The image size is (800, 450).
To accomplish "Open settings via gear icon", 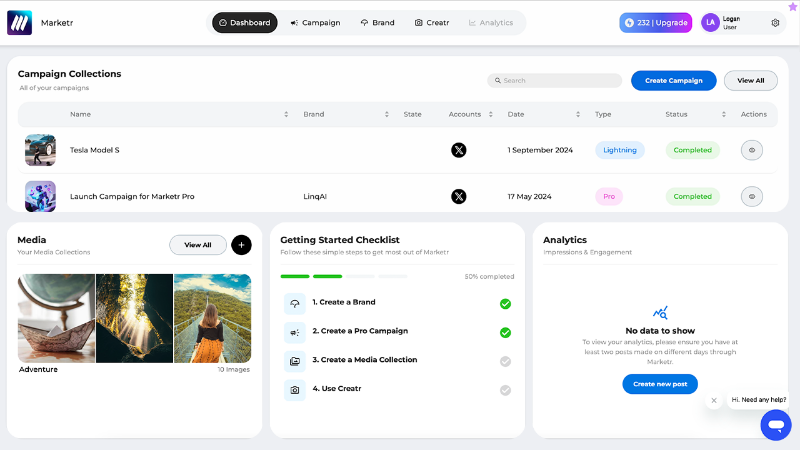I will point(775,23).
